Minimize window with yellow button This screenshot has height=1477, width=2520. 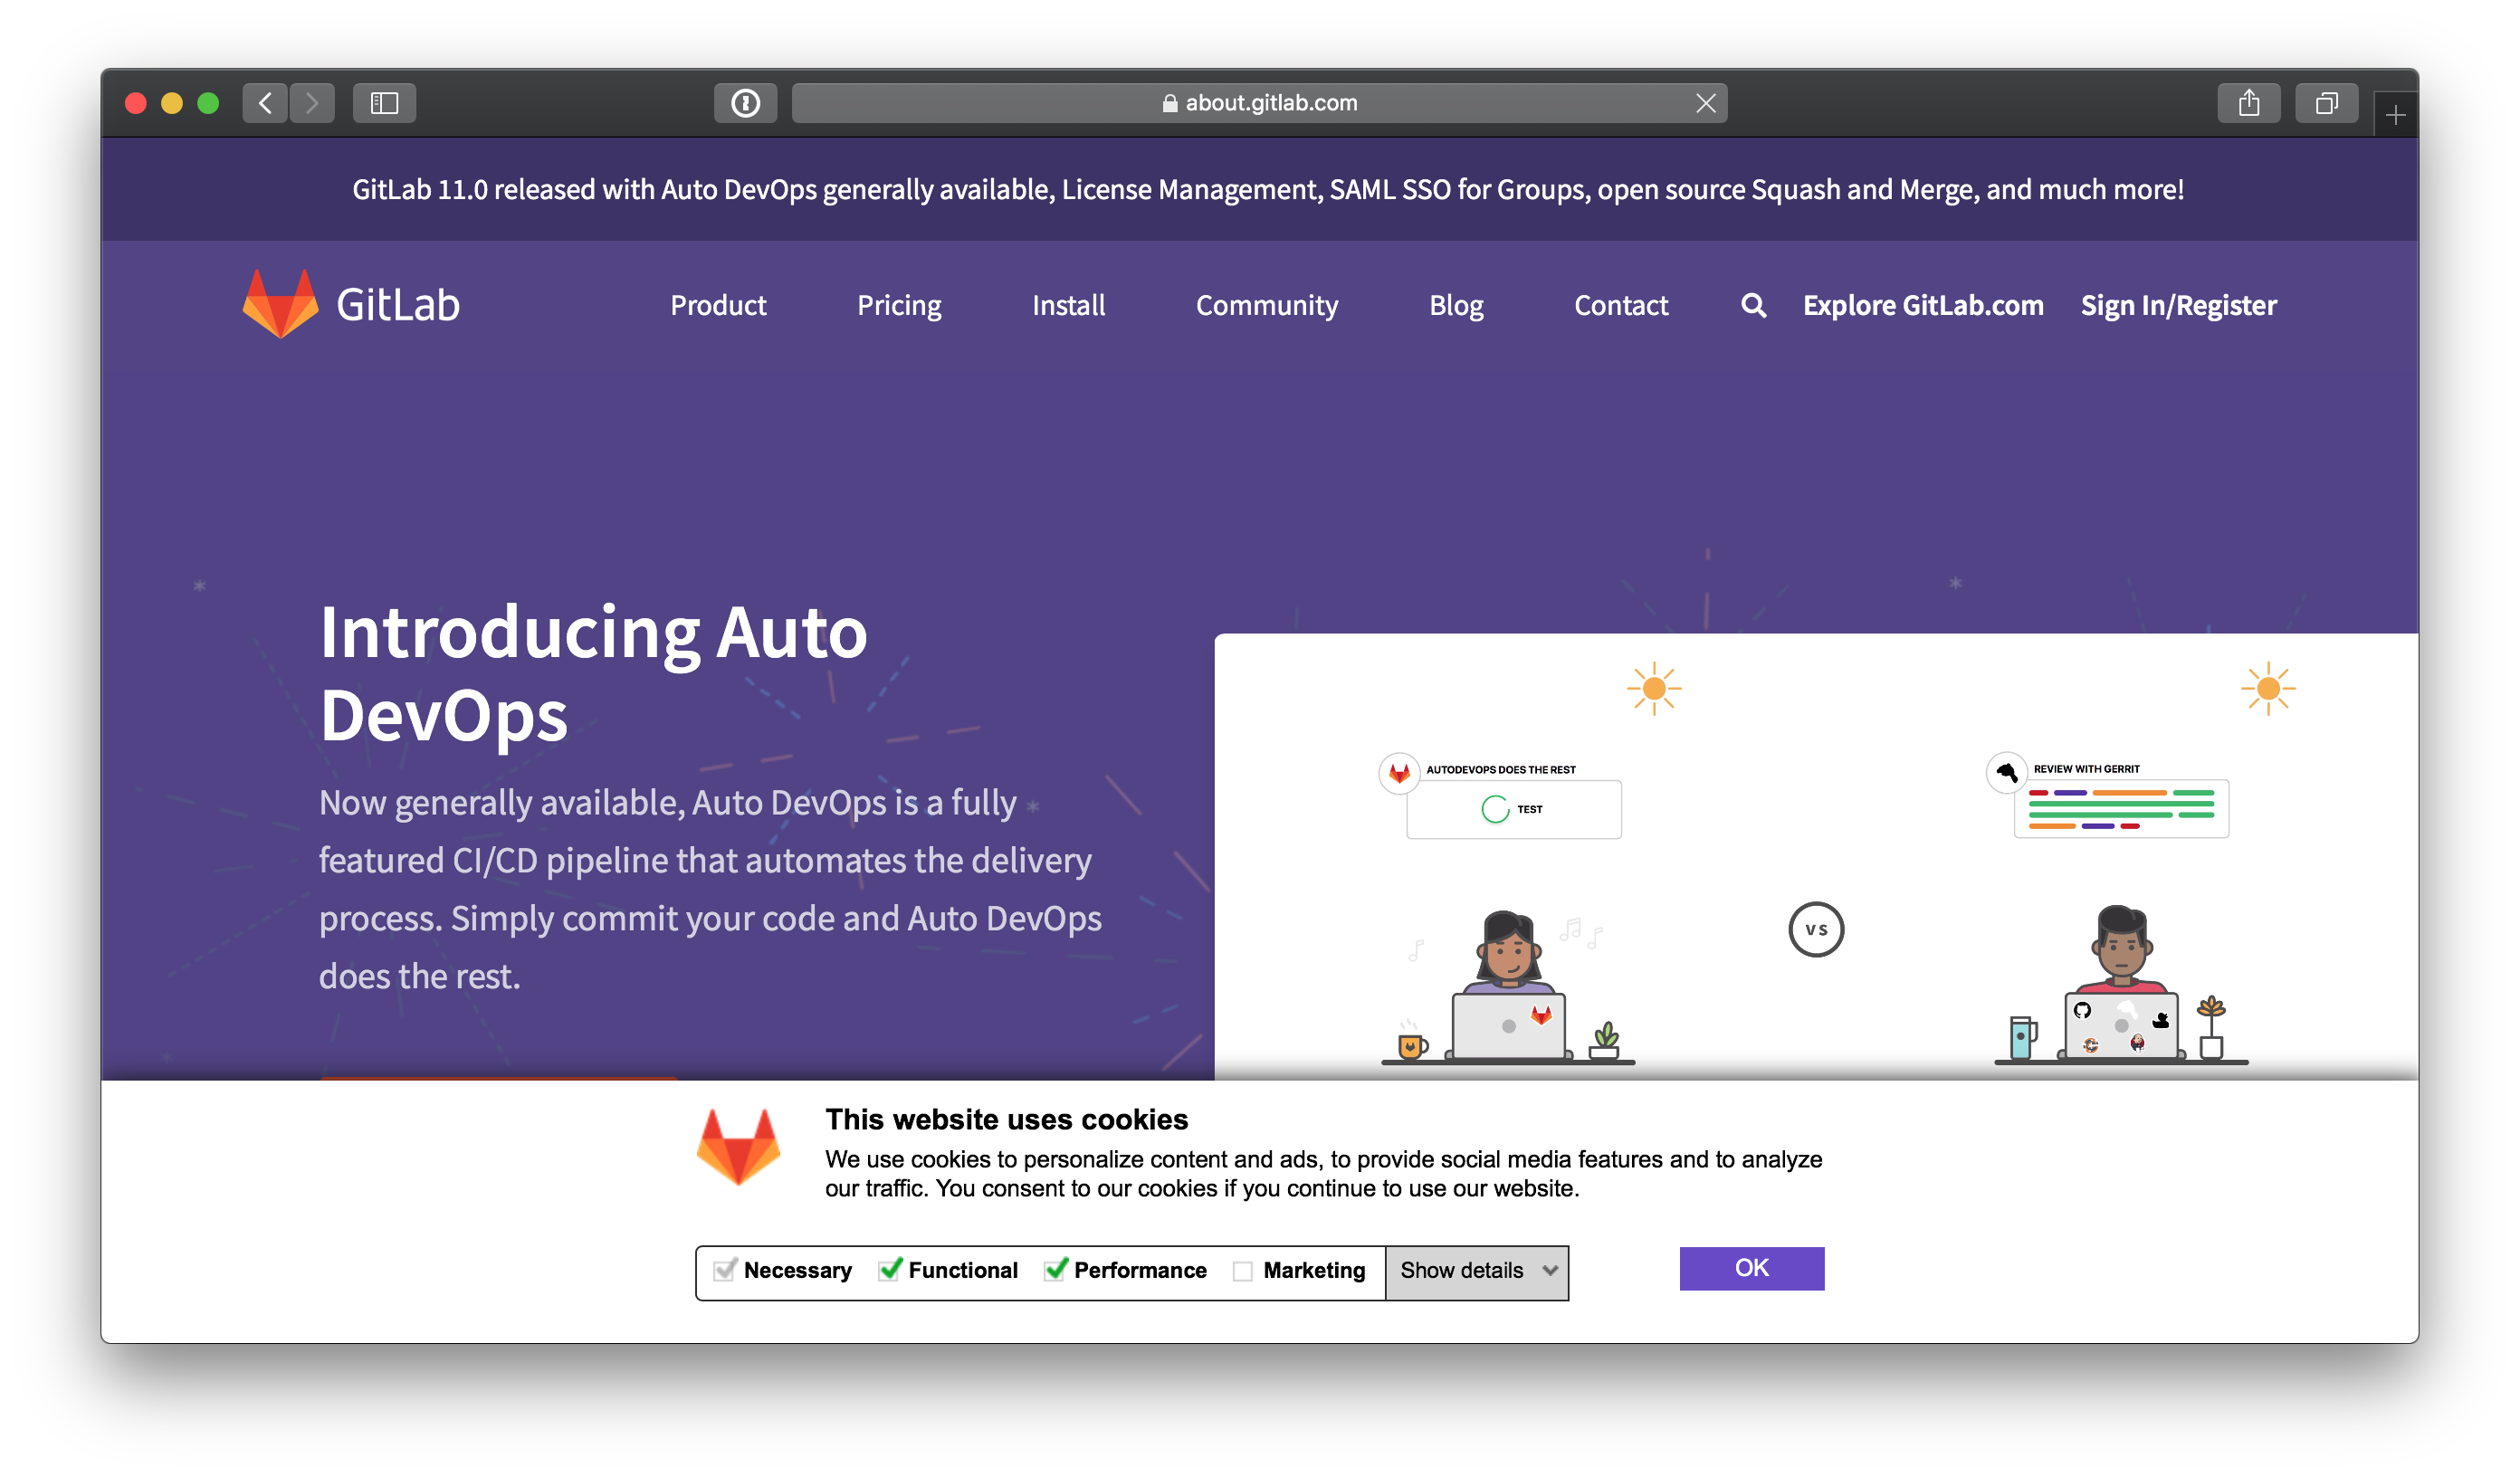pos(172,103)
